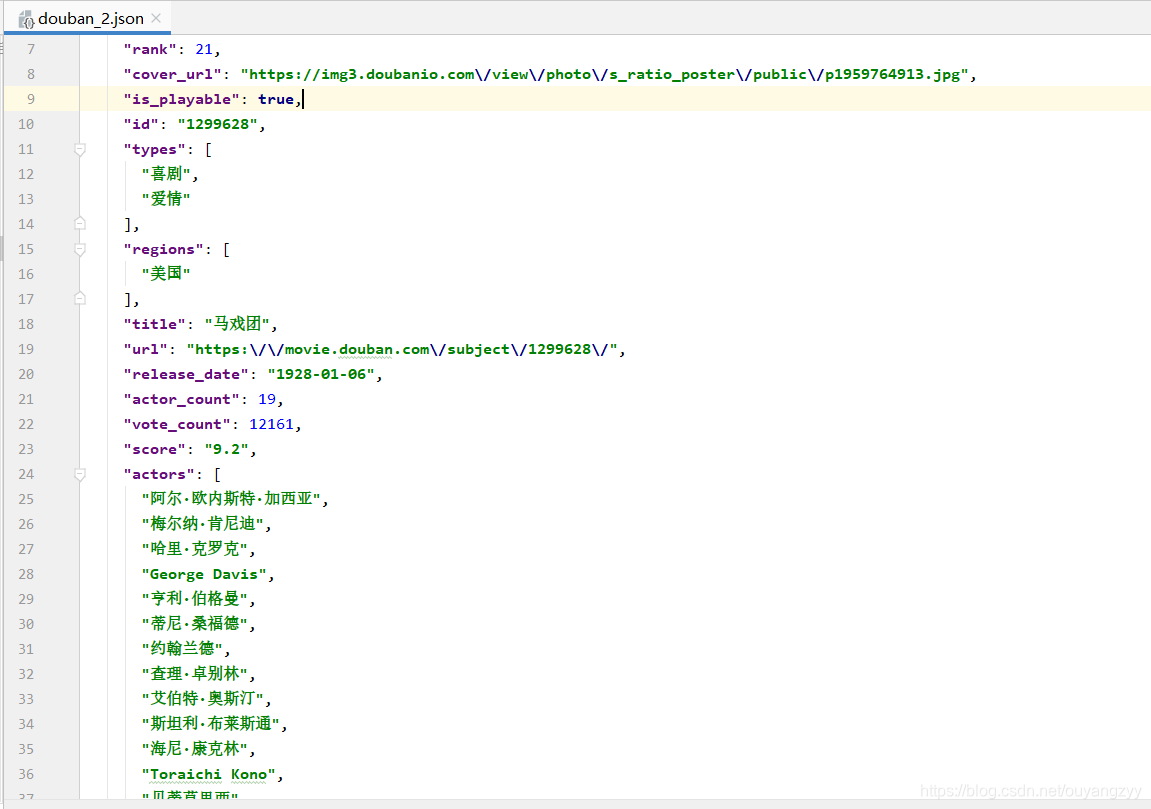
Task: Click the rank value 21
Action: (203, 49)
